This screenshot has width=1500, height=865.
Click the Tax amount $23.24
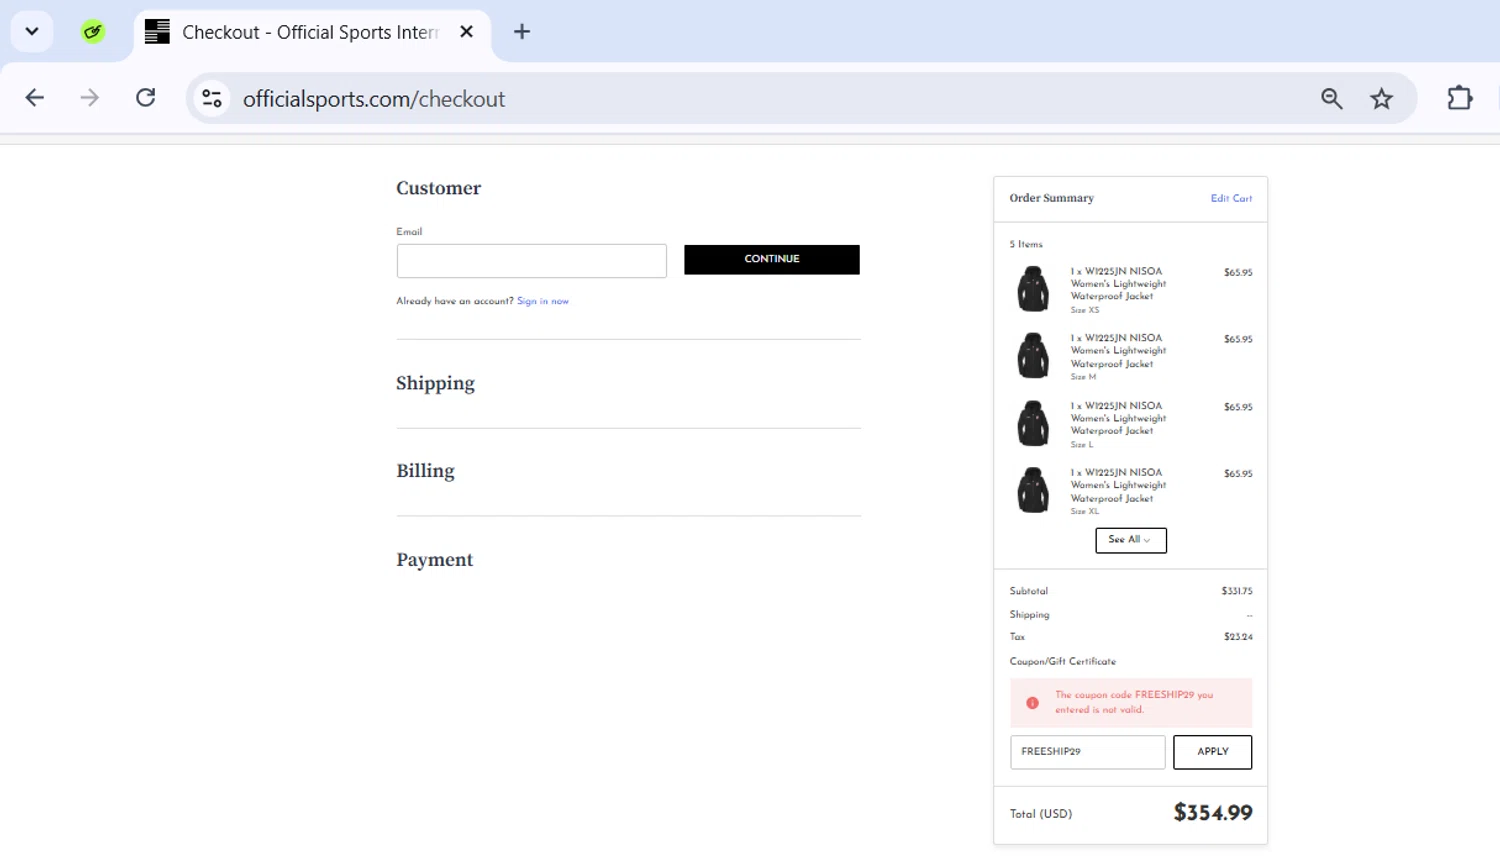tap(1238, 637)
